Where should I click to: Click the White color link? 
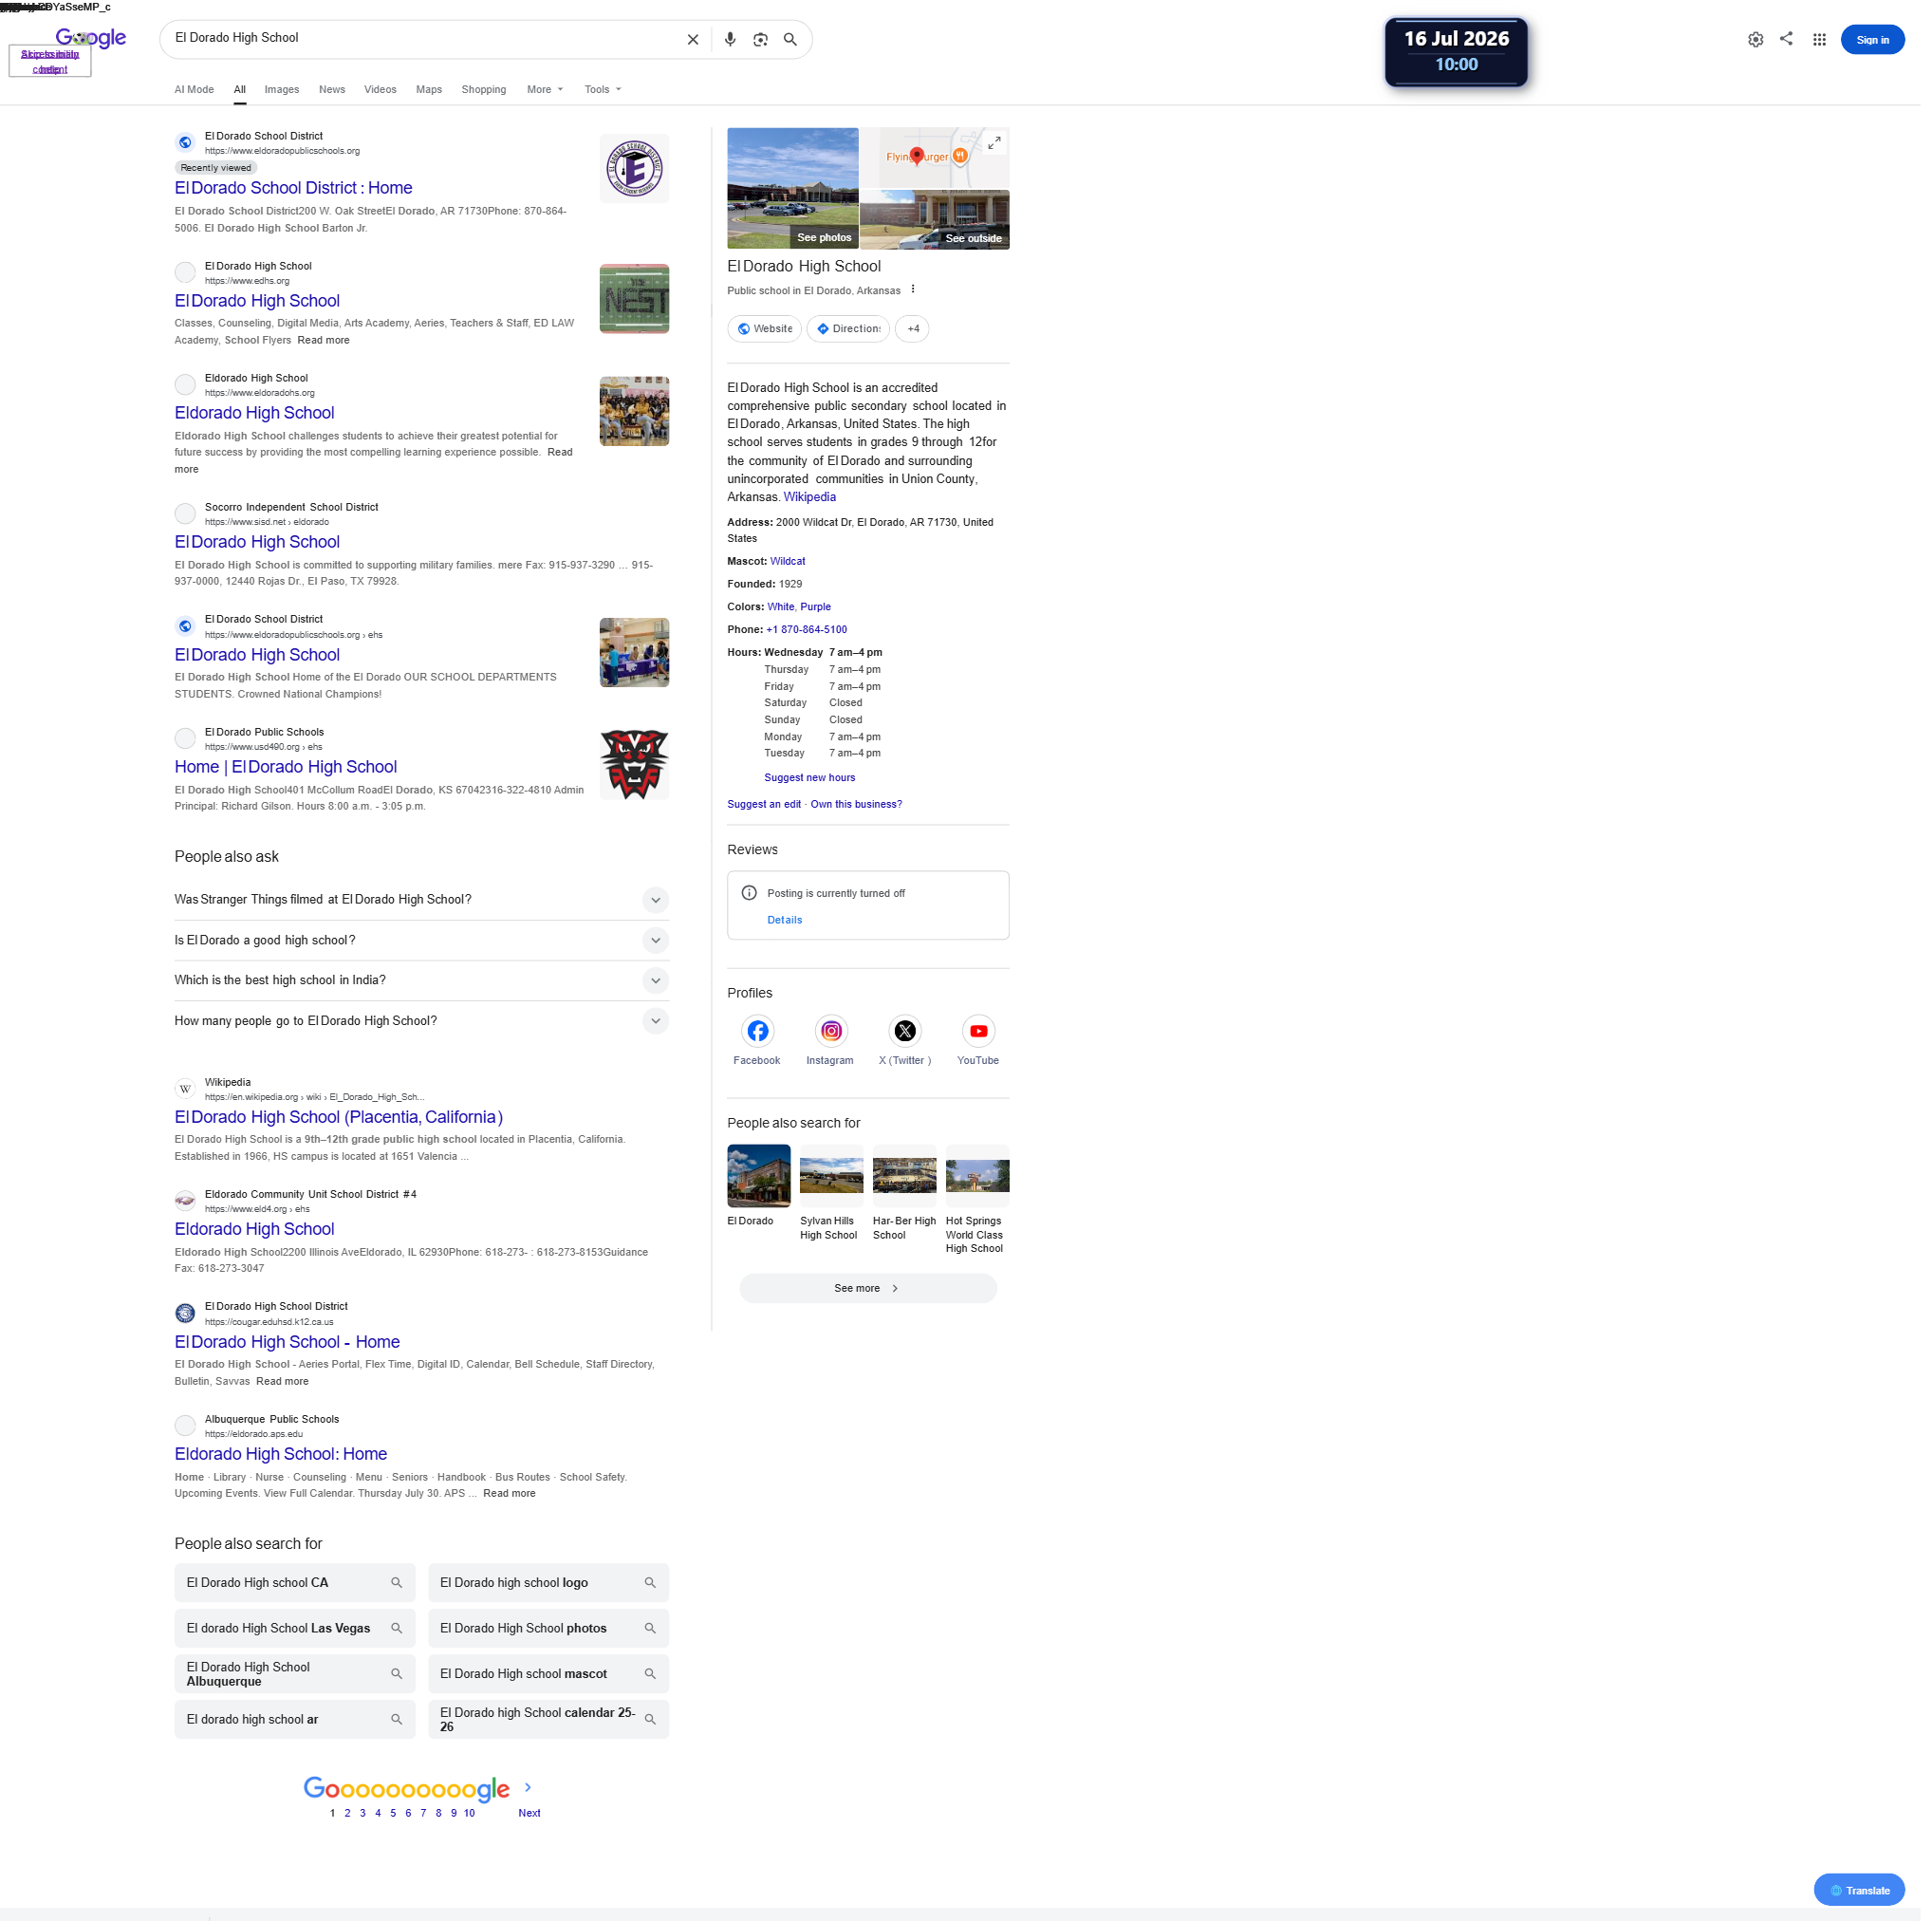pyautogui.click(x=785, y=610)
